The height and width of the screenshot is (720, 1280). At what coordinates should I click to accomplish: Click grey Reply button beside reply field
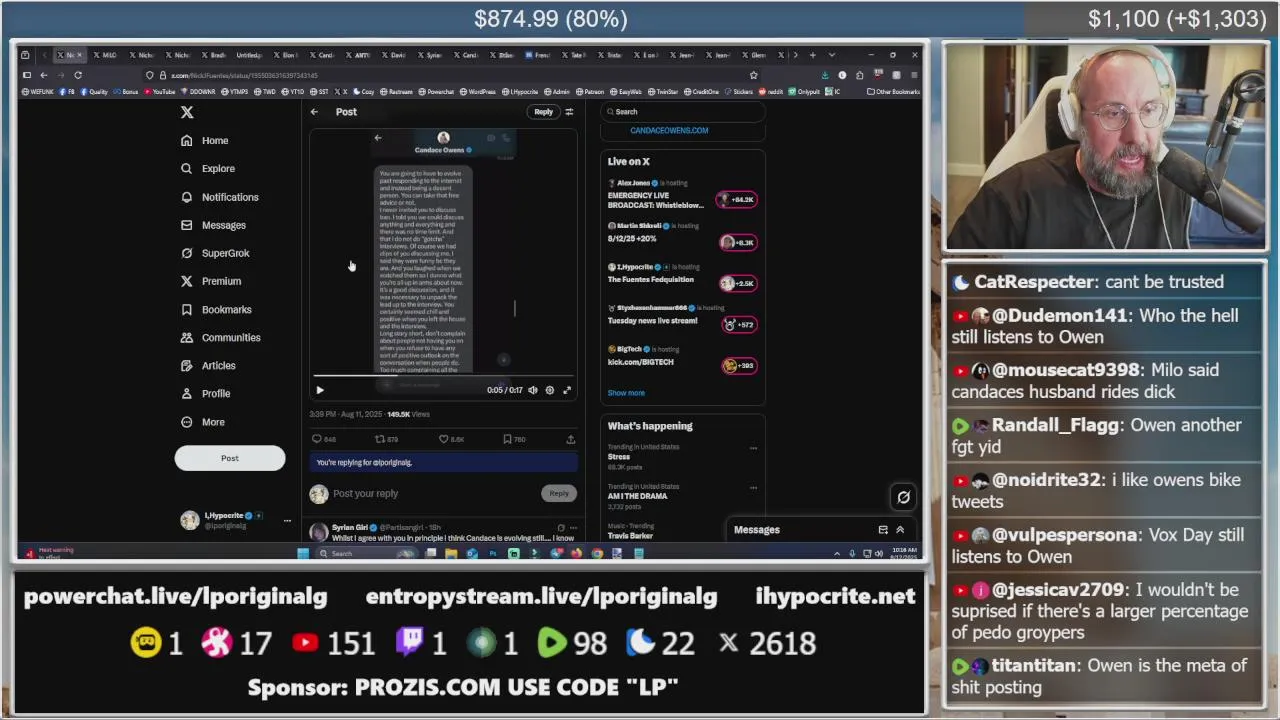pos(559,493)
